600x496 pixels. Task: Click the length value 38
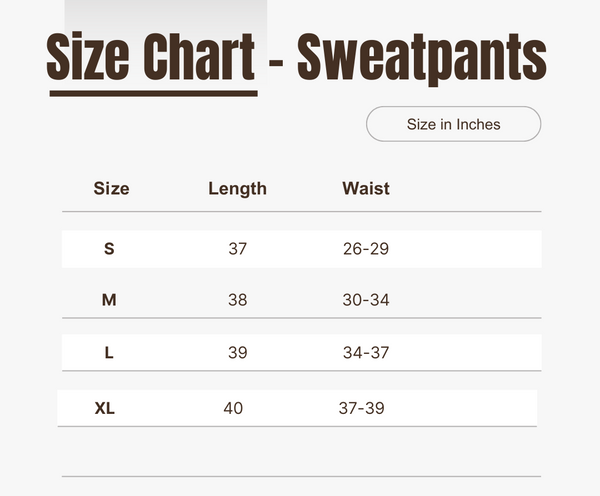[x=237, y=300]
